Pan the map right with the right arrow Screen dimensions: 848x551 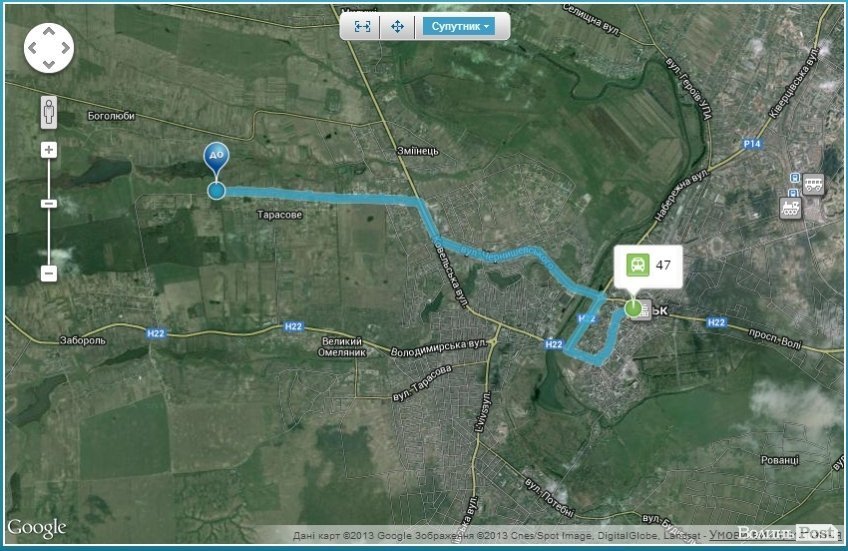click(65, 48)
